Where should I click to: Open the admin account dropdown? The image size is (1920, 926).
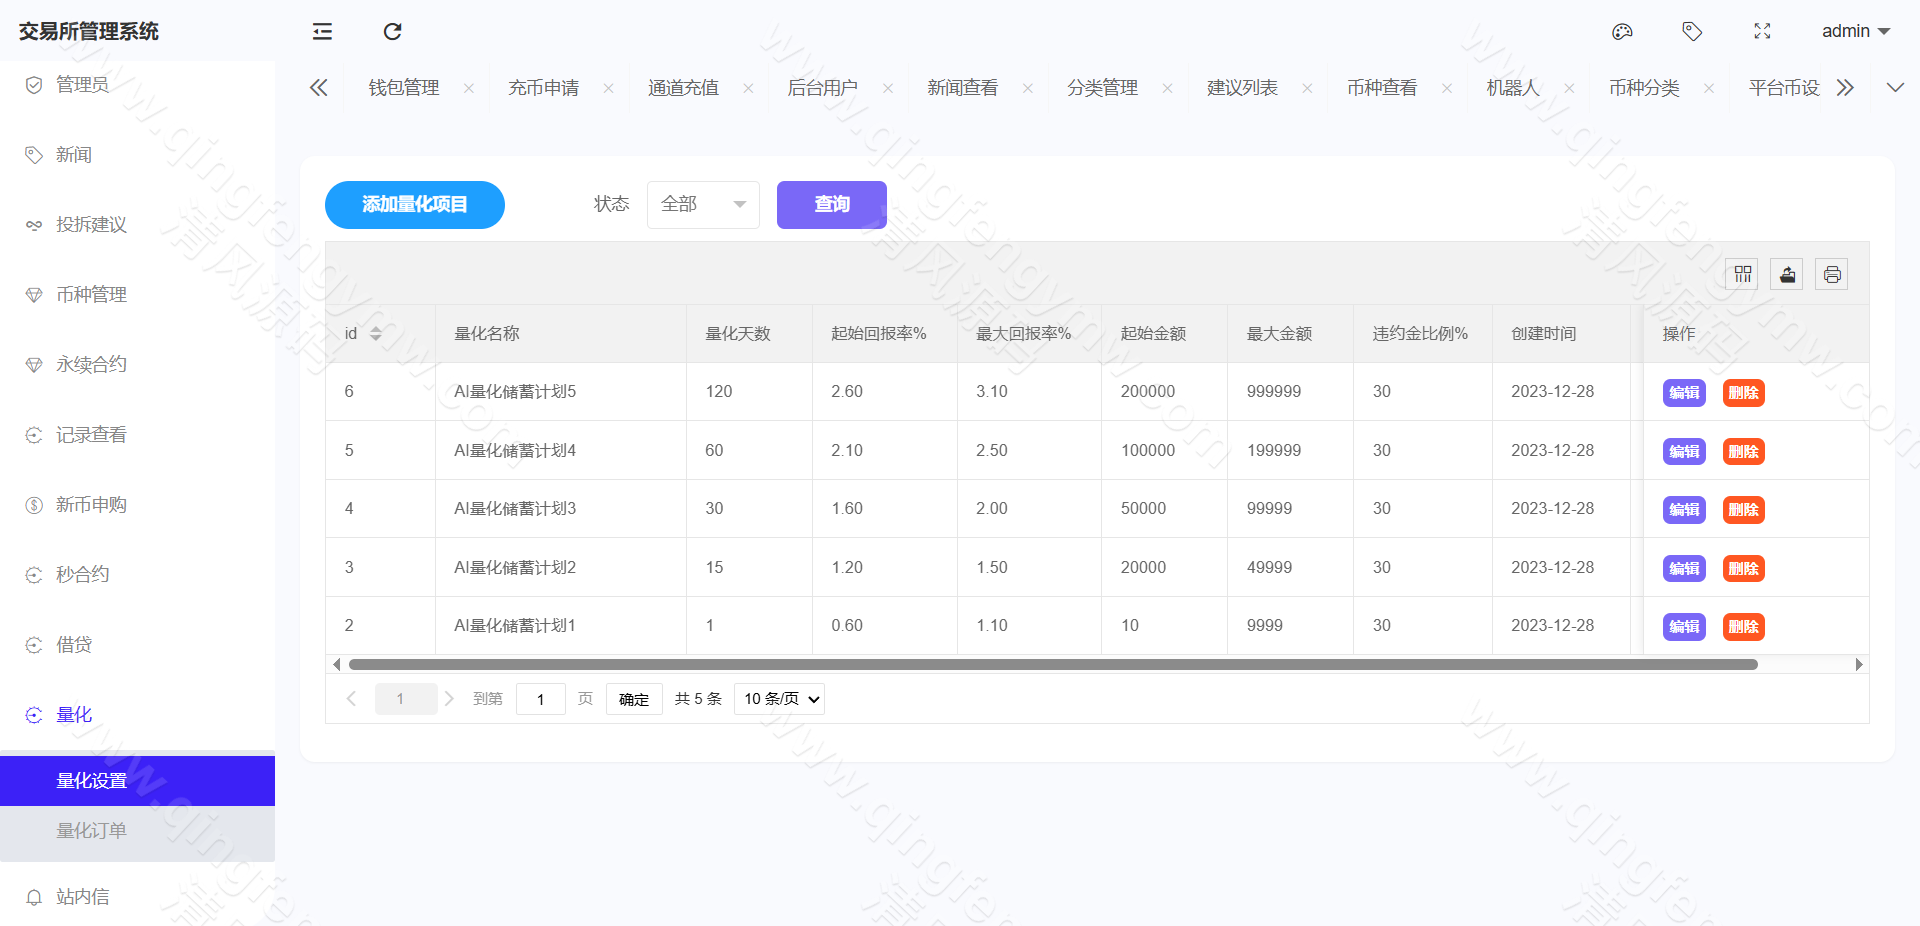[1856, 31]
